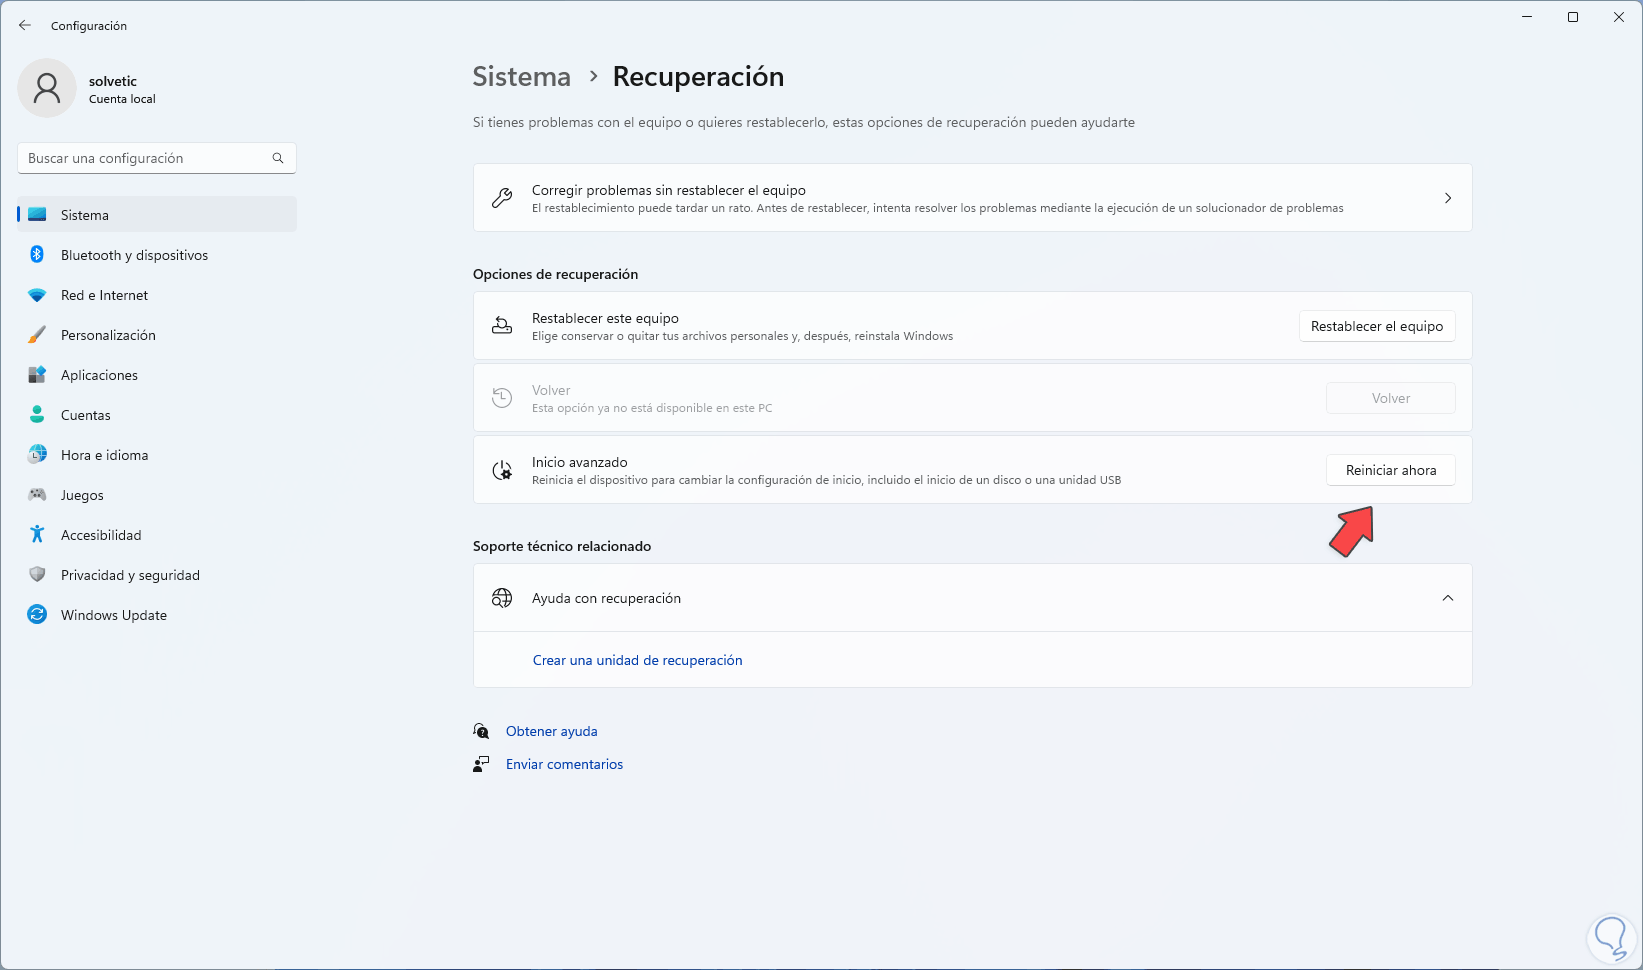The image size is (1643, 970).
Task: Focus the Buscar una configuración search box
Action: [x=145, y=158]
